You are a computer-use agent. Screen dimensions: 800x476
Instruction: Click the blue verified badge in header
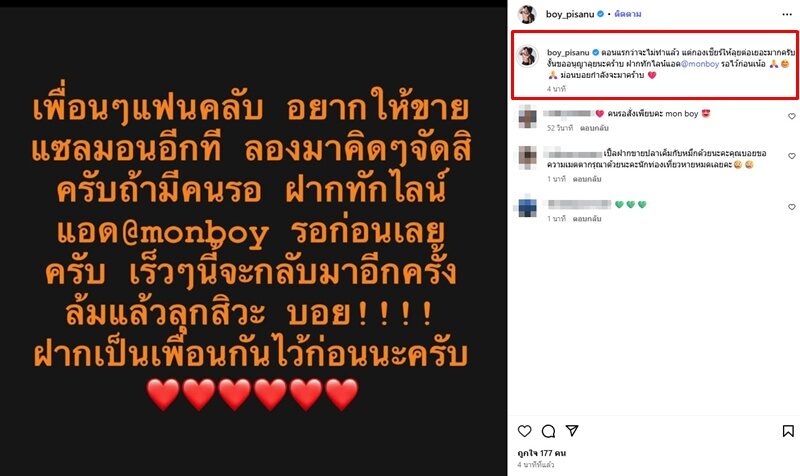[x=601, y=14]
